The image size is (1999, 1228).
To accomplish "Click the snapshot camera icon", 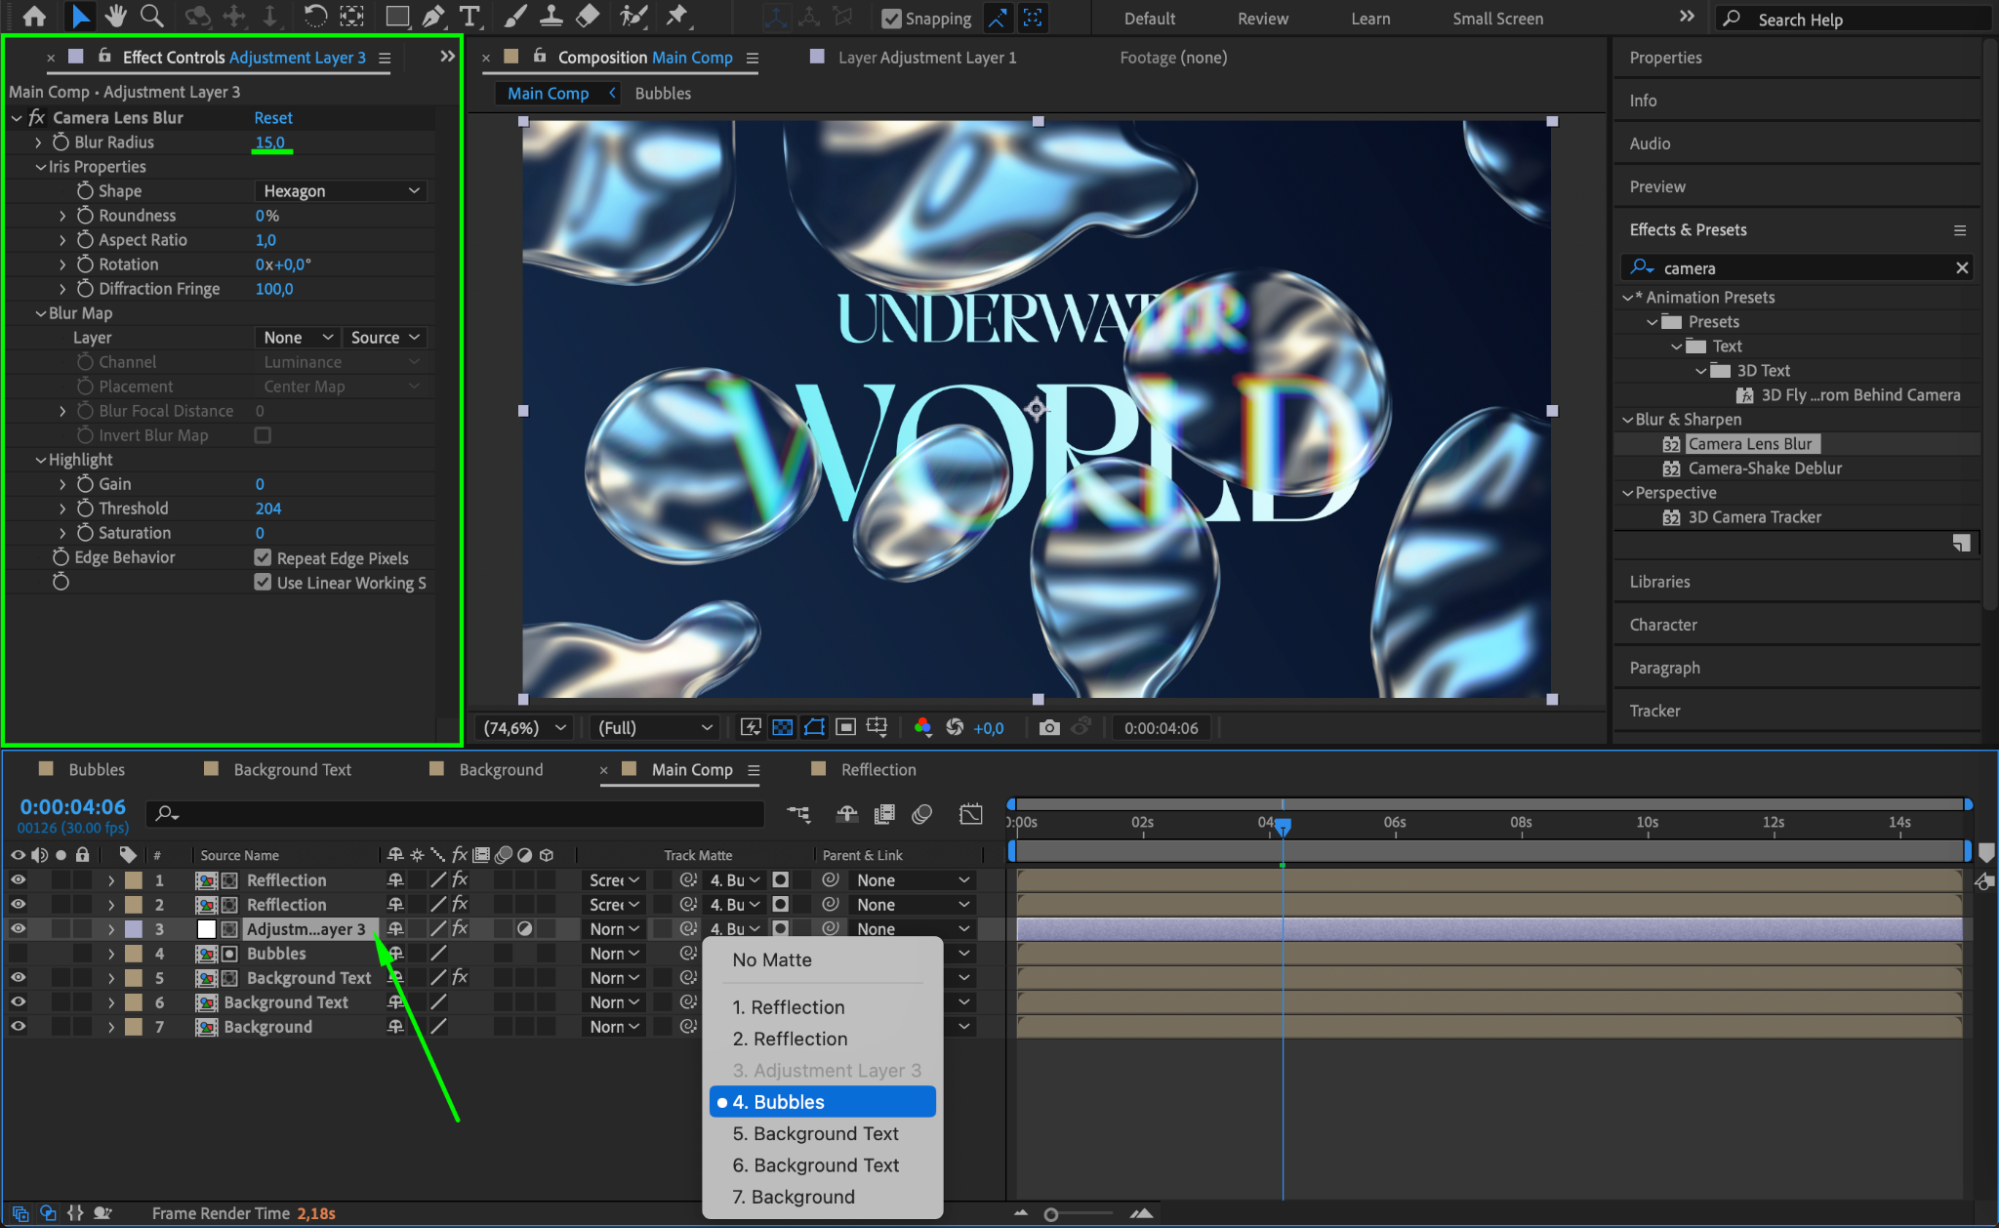I will pos(1049,728).
